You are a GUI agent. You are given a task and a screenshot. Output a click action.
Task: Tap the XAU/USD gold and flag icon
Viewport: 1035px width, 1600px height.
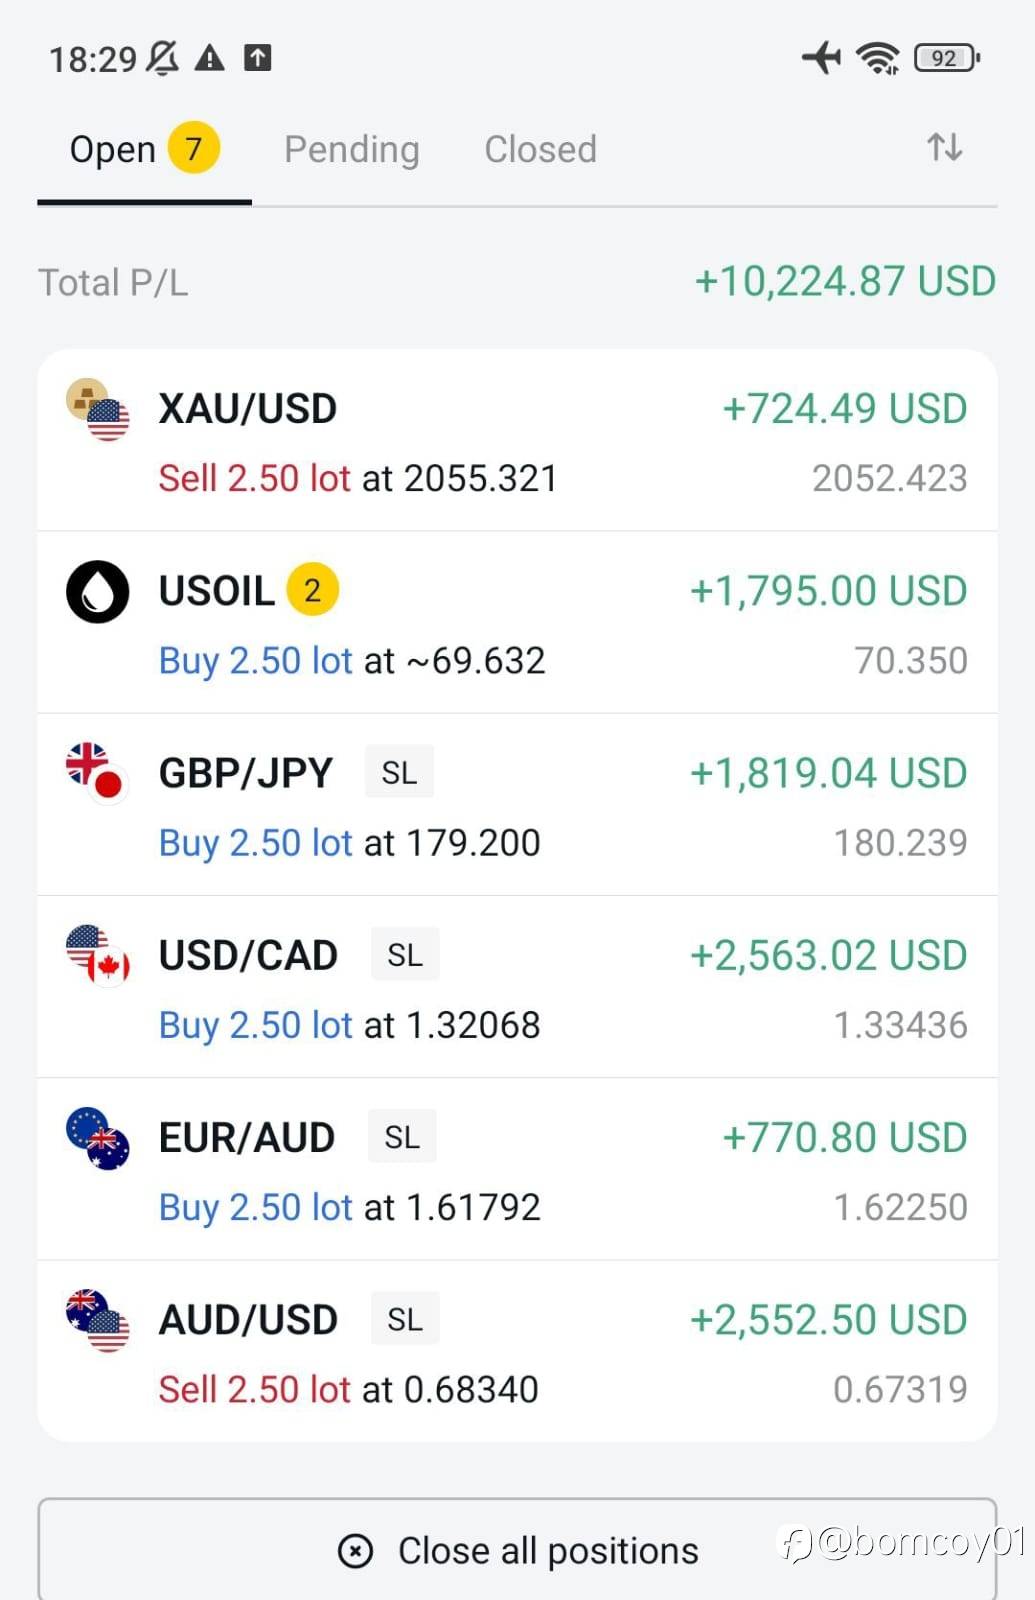pyautogui.click(x=97, y=410)
